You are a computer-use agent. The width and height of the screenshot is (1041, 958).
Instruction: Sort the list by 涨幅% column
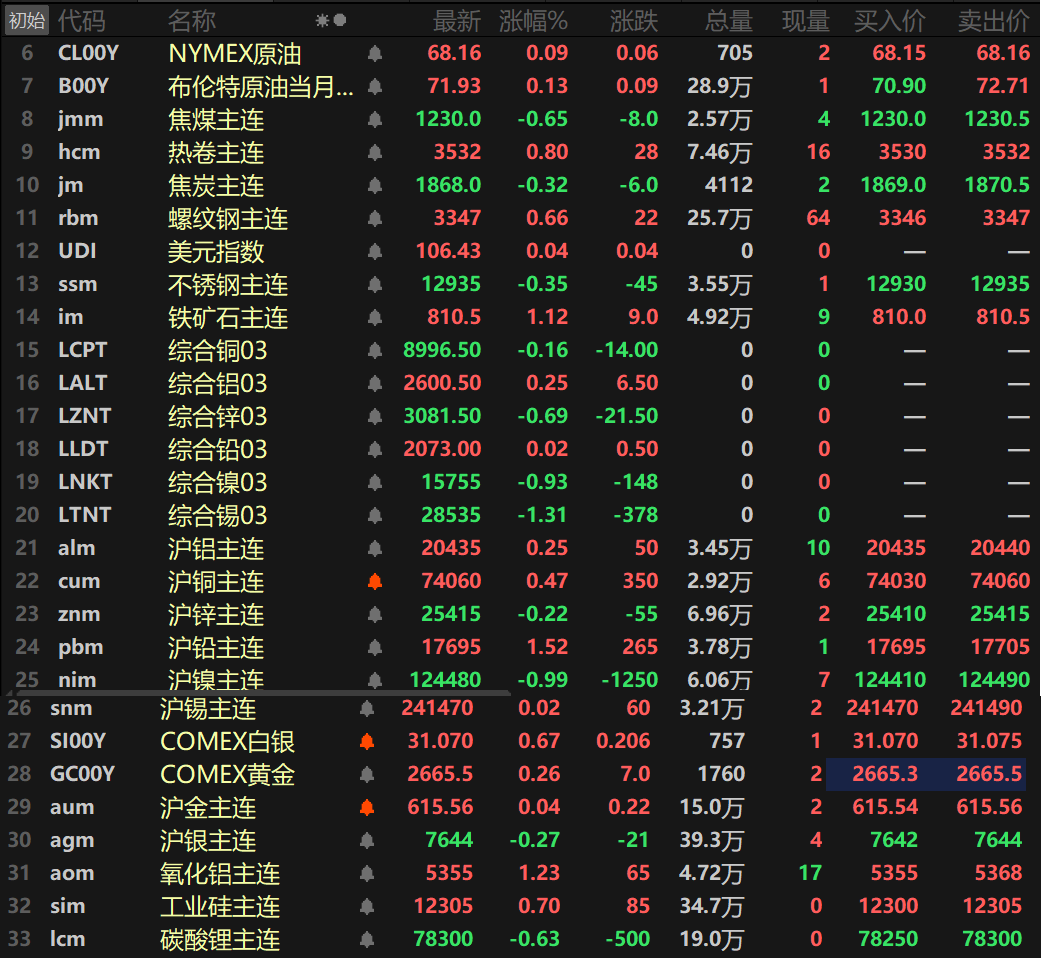(534, 20)
